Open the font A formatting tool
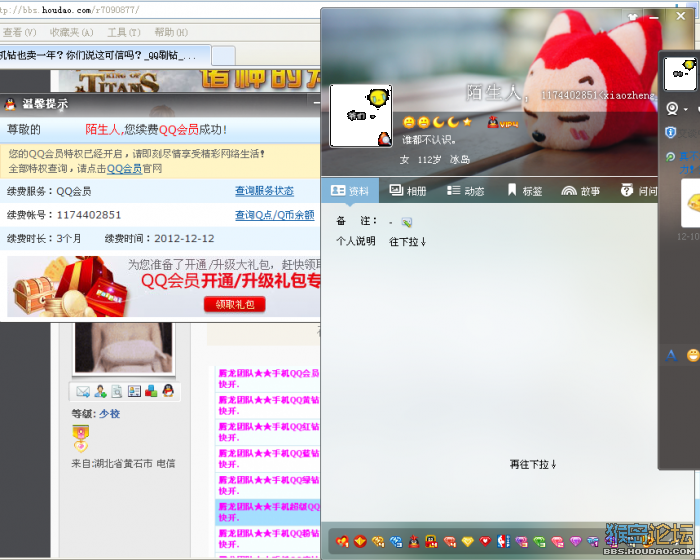The height and width of the screenshot is (560, 700). pyautogui.click(x=671, y=355)
